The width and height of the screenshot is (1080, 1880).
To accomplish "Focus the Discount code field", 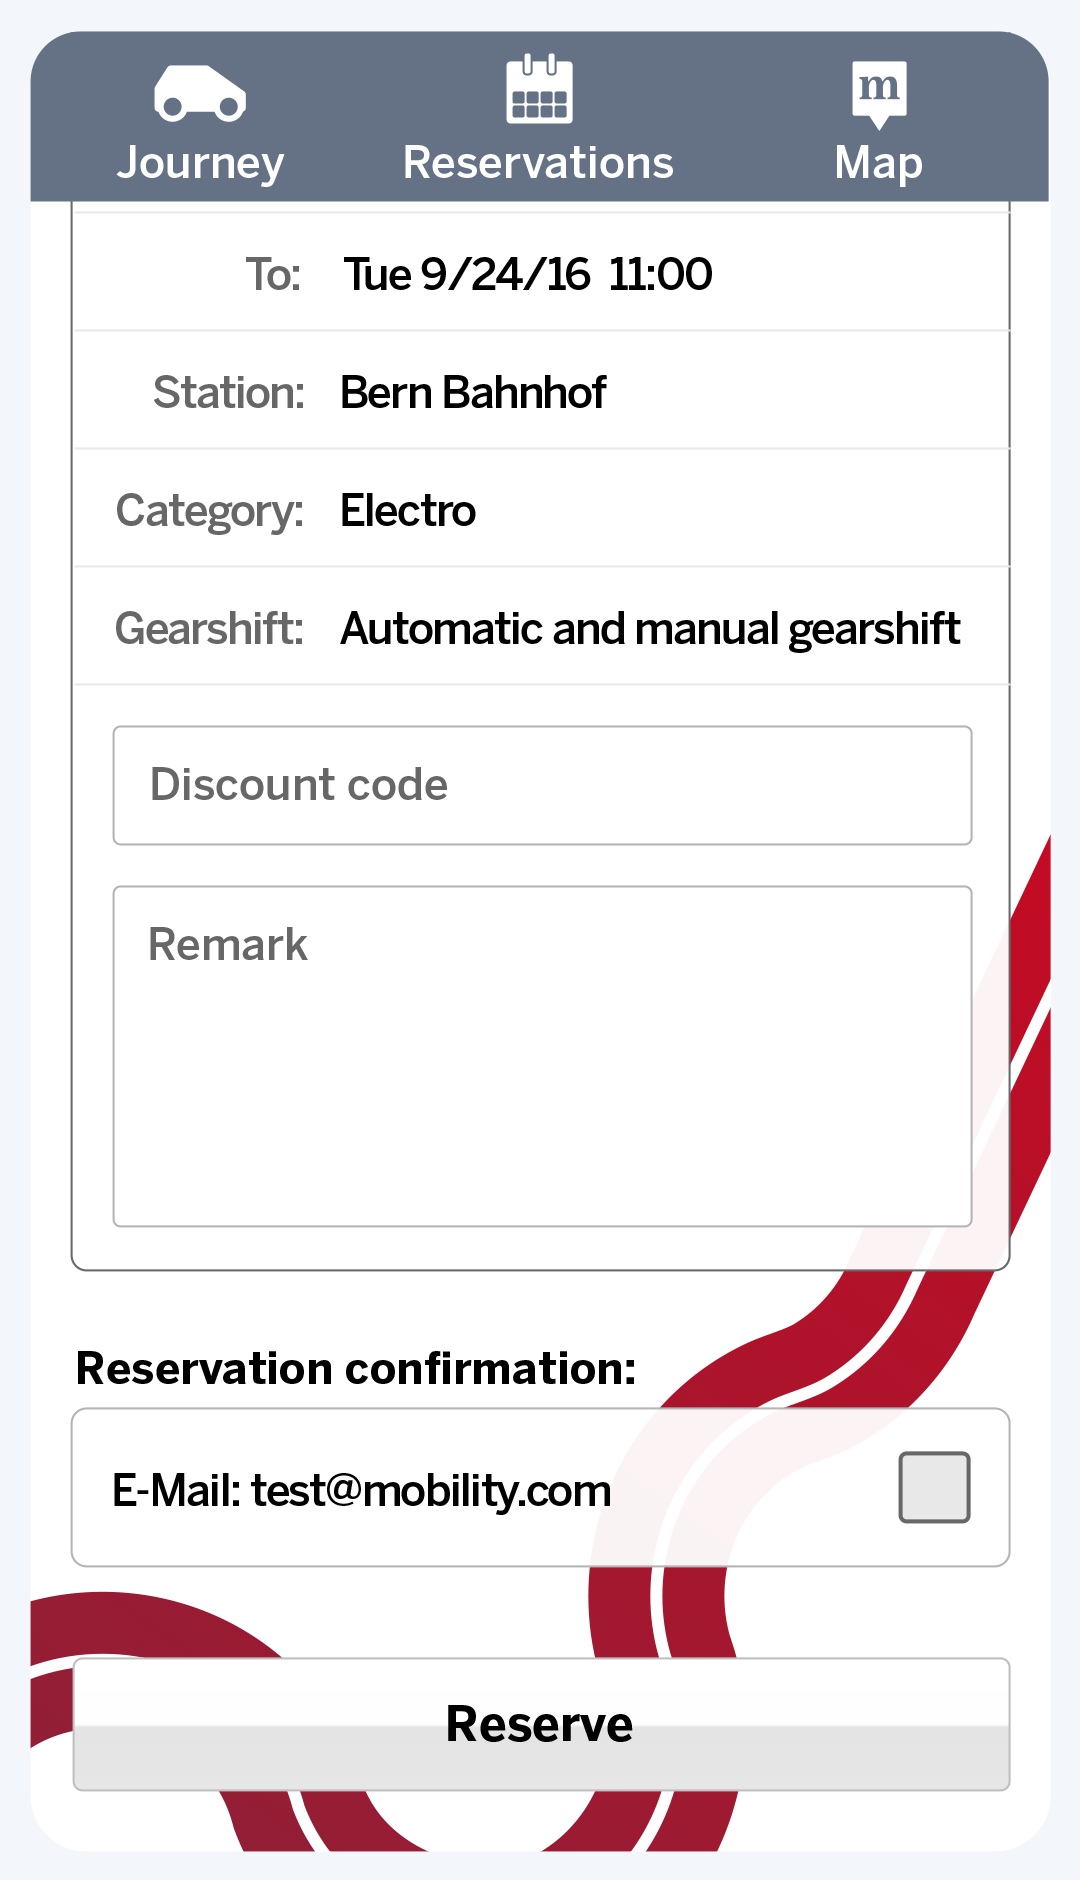I will (542, 785).
